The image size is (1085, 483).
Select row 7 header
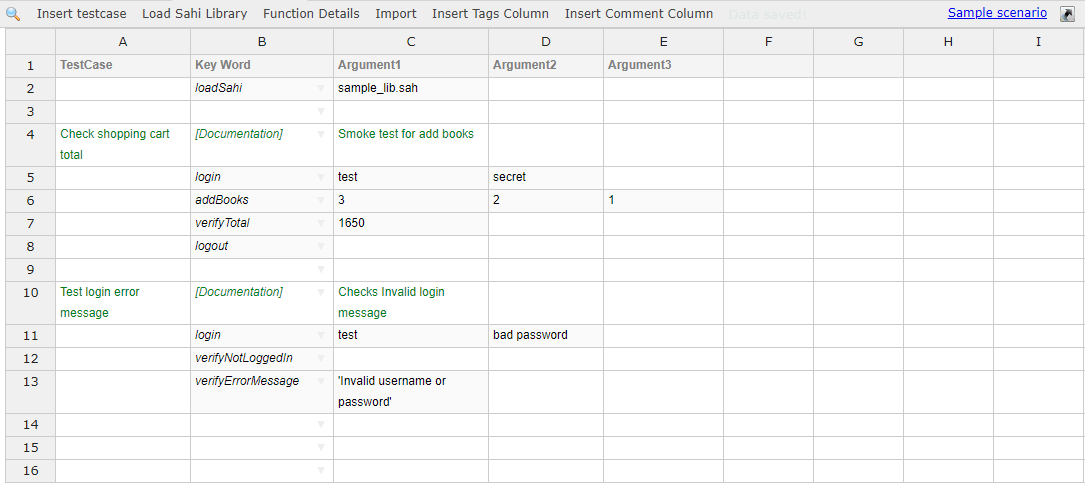coord(30,223)
